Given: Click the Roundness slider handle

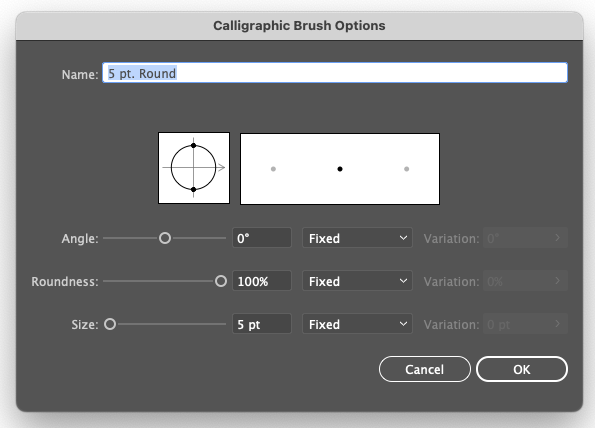Looking at the screenshot, I should (x=221, y=281).
